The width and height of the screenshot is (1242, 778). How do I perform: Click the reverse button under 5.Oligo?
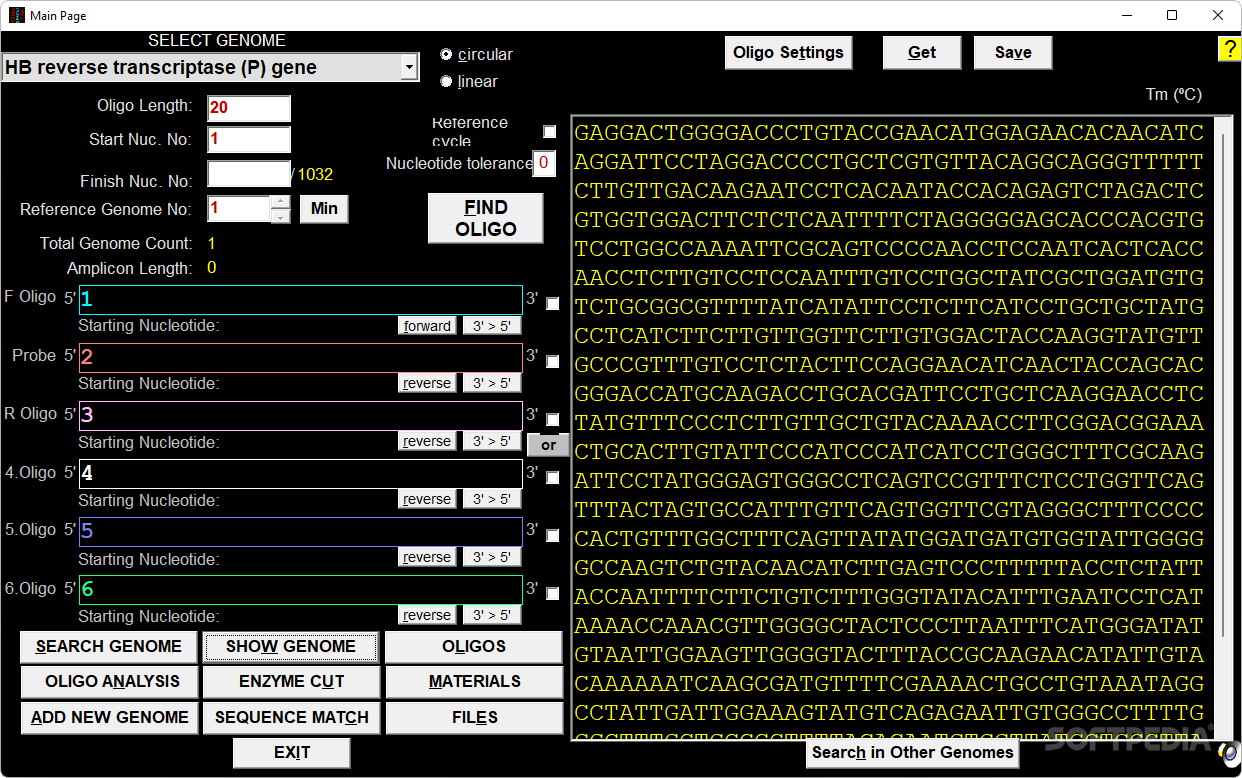[427, 557]
